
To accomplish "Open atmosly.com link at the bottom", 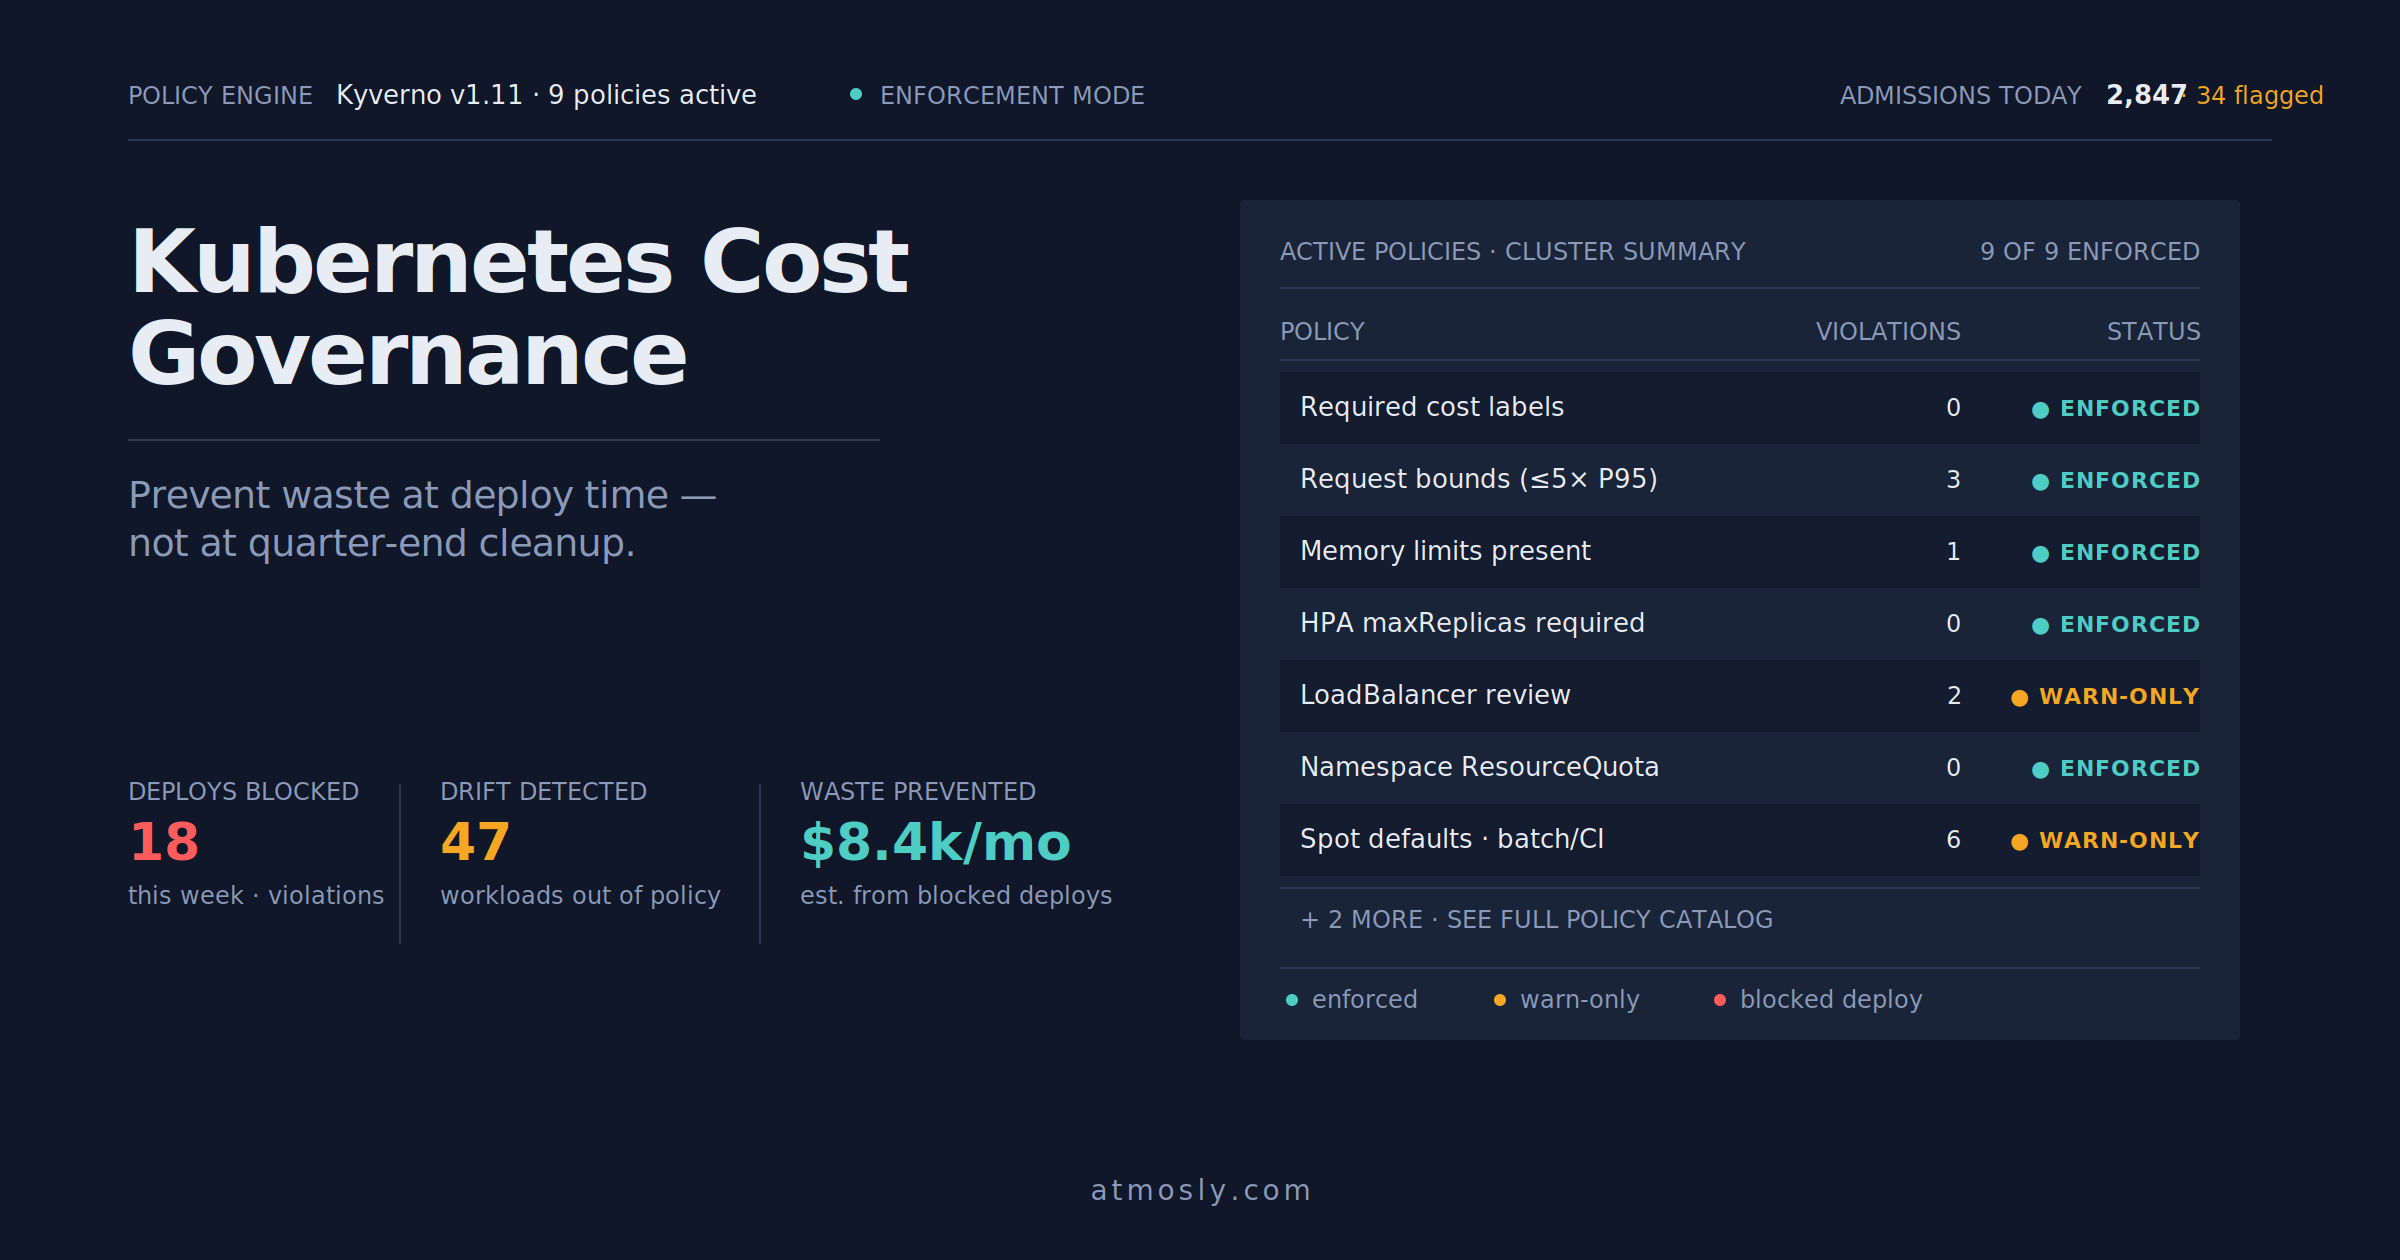I will coord(1201,1190).
